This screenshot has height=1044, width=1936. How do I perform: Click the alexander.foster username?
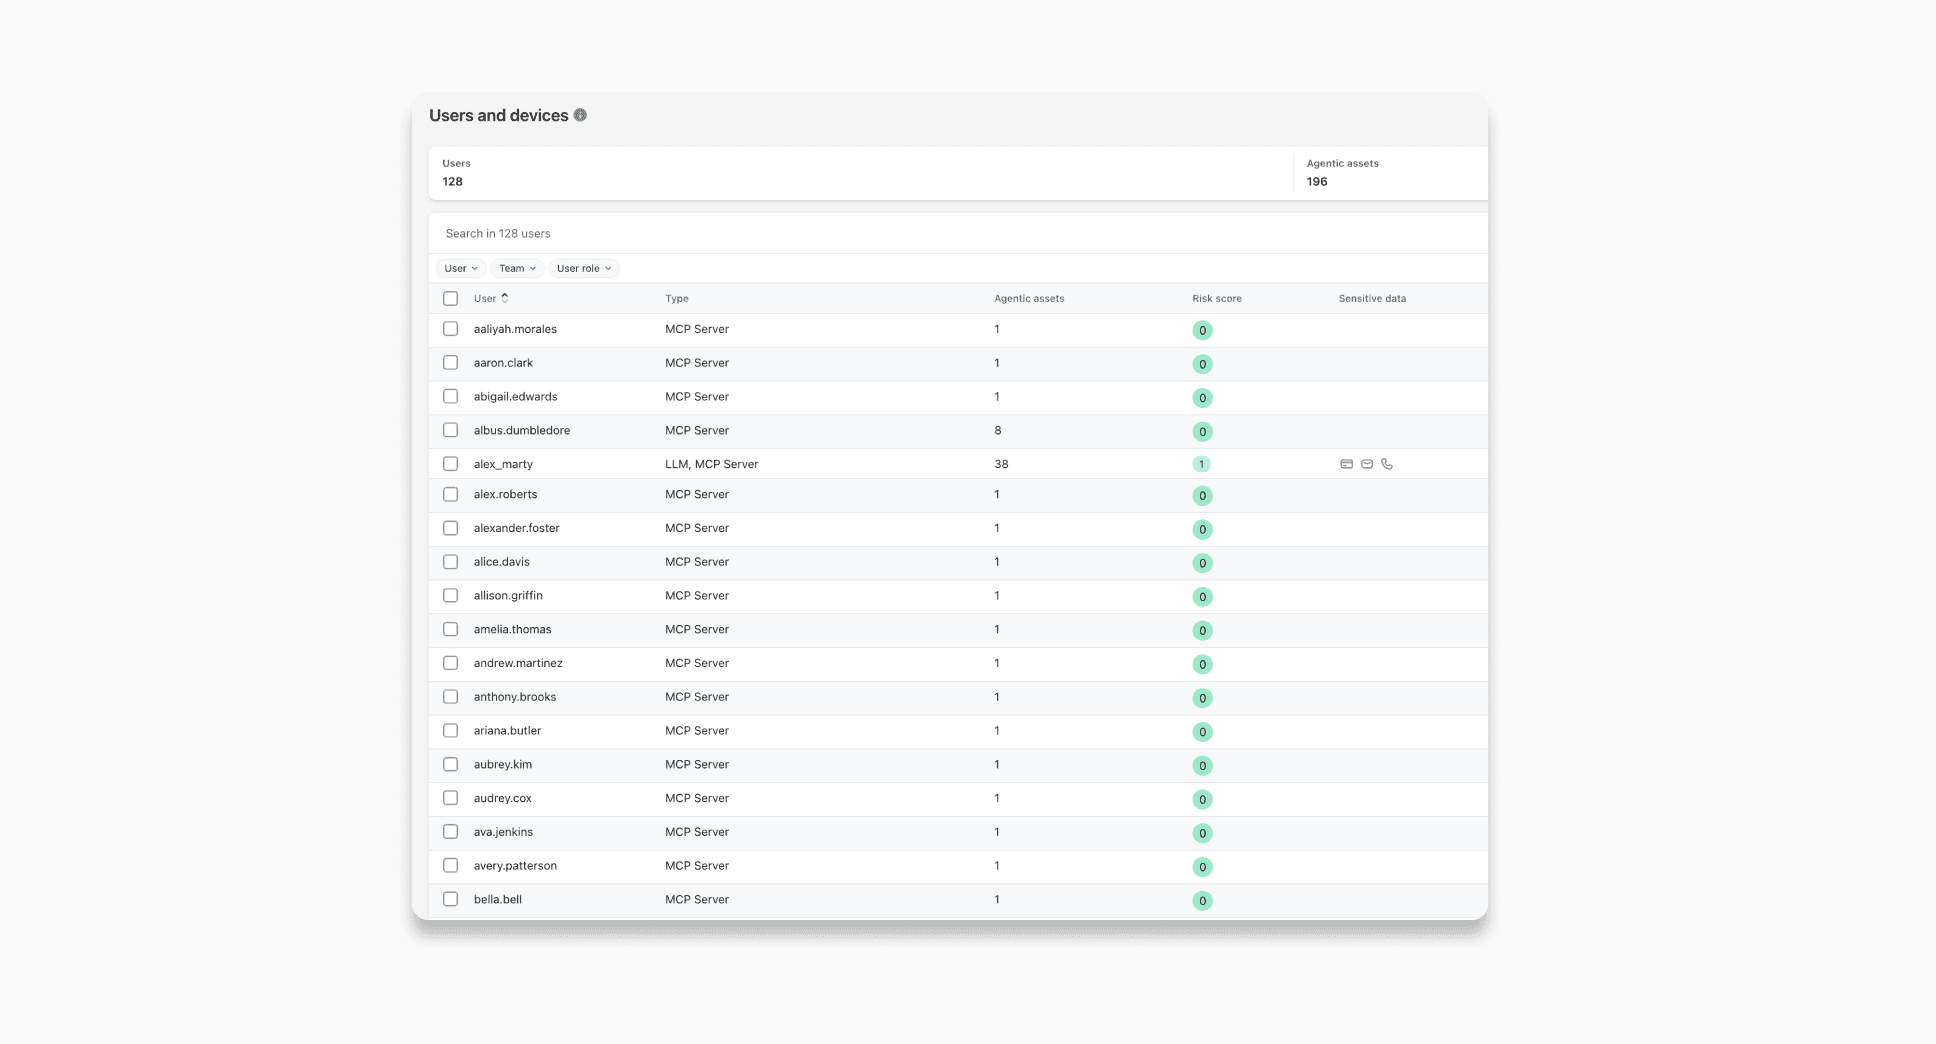(x=517, y=528)
